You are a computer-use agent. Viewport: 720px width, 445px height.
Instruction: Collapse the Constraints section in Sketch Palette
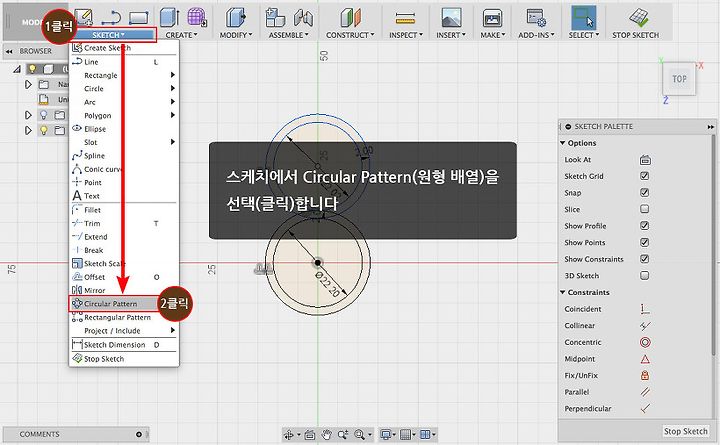pos(562,292)
